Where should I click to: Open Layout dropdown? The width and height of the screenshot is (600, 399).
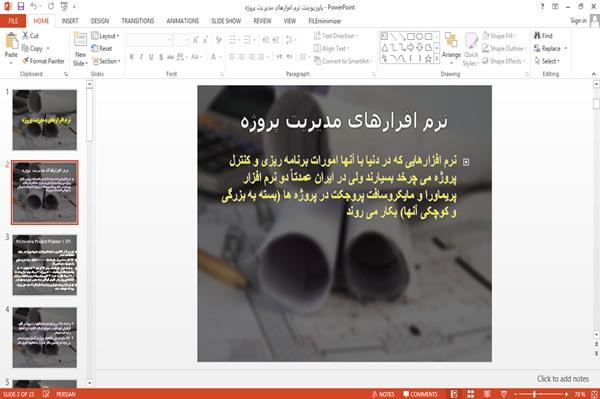(105, 36)
